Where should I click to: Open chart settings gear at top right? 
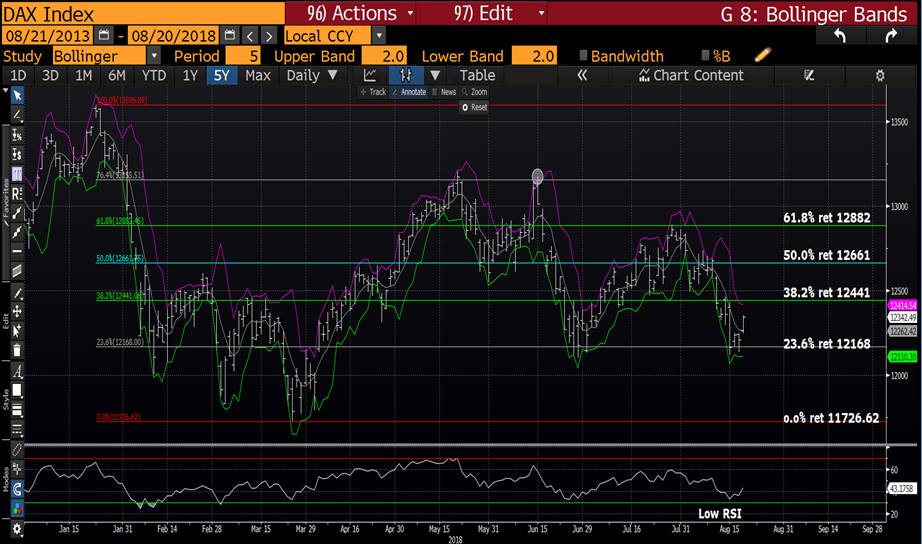(880, 75)
